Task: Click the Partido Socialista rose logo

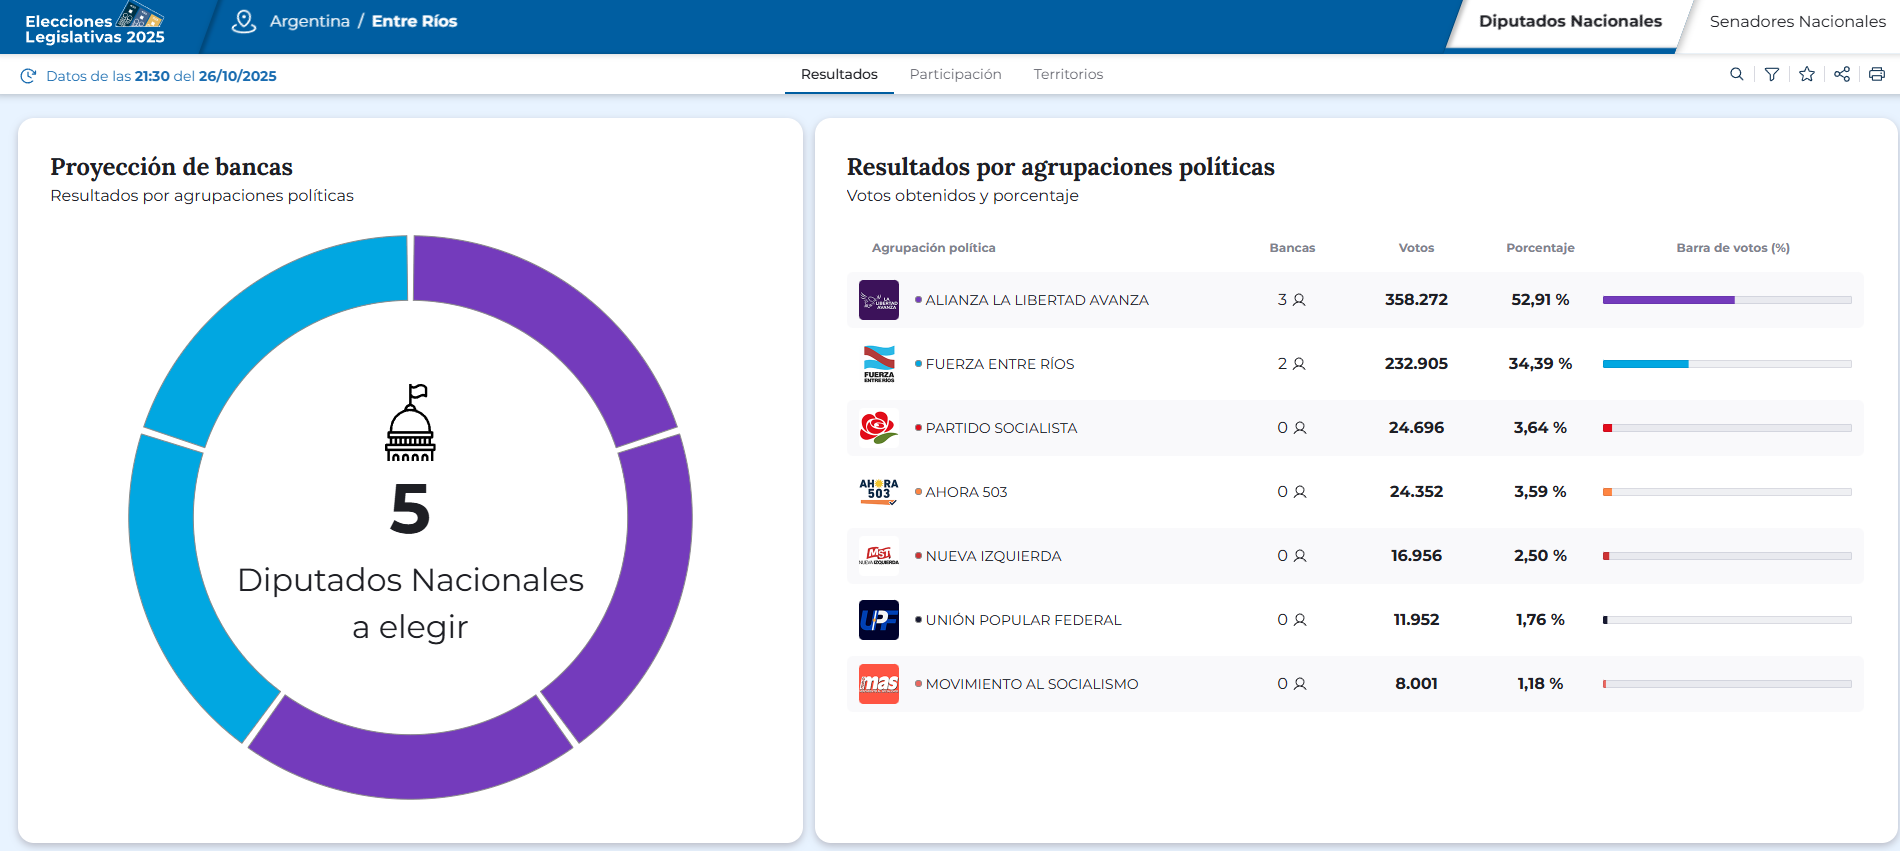Action: pyautogui.click(x=879, y=428)
